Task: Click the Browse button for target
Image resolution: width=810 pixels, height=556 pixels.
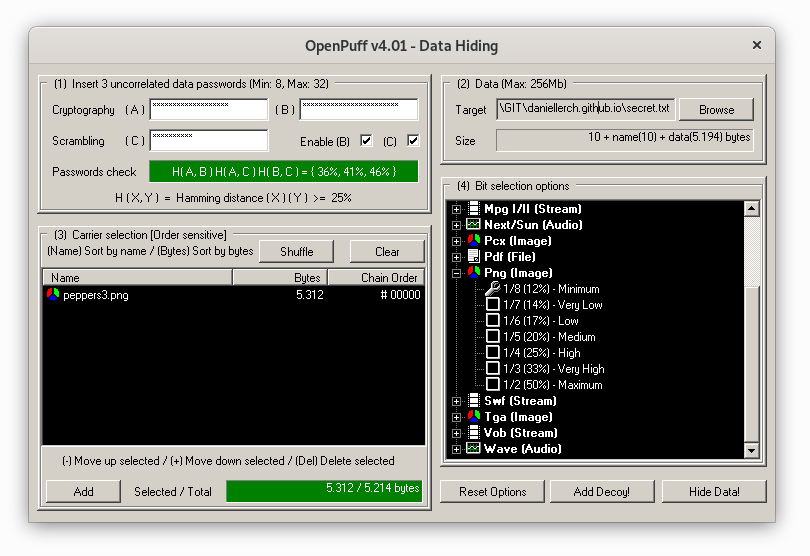Action: (716, 110)
